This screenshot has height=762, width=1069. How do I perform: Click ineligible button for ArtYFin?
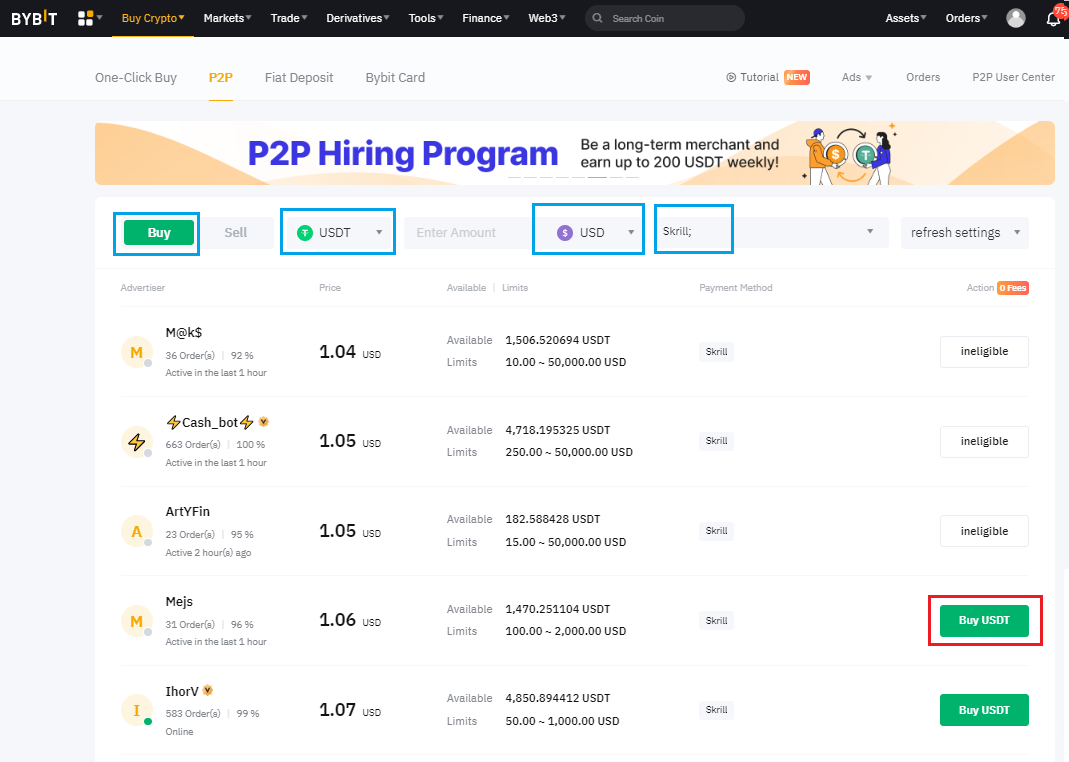pos(984,532)
